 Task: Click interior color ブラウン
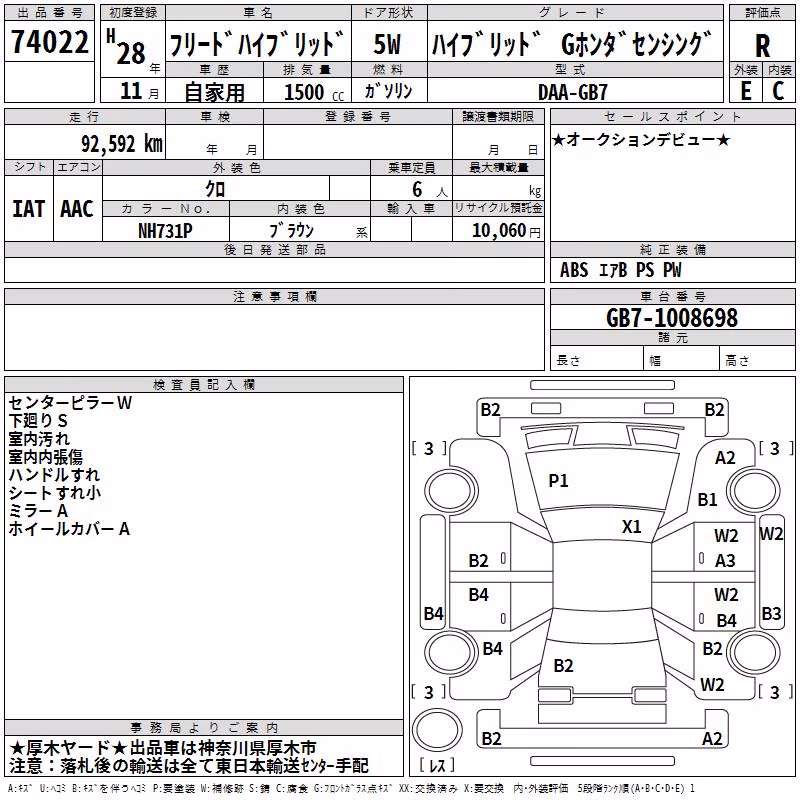[x=291, y=231]
